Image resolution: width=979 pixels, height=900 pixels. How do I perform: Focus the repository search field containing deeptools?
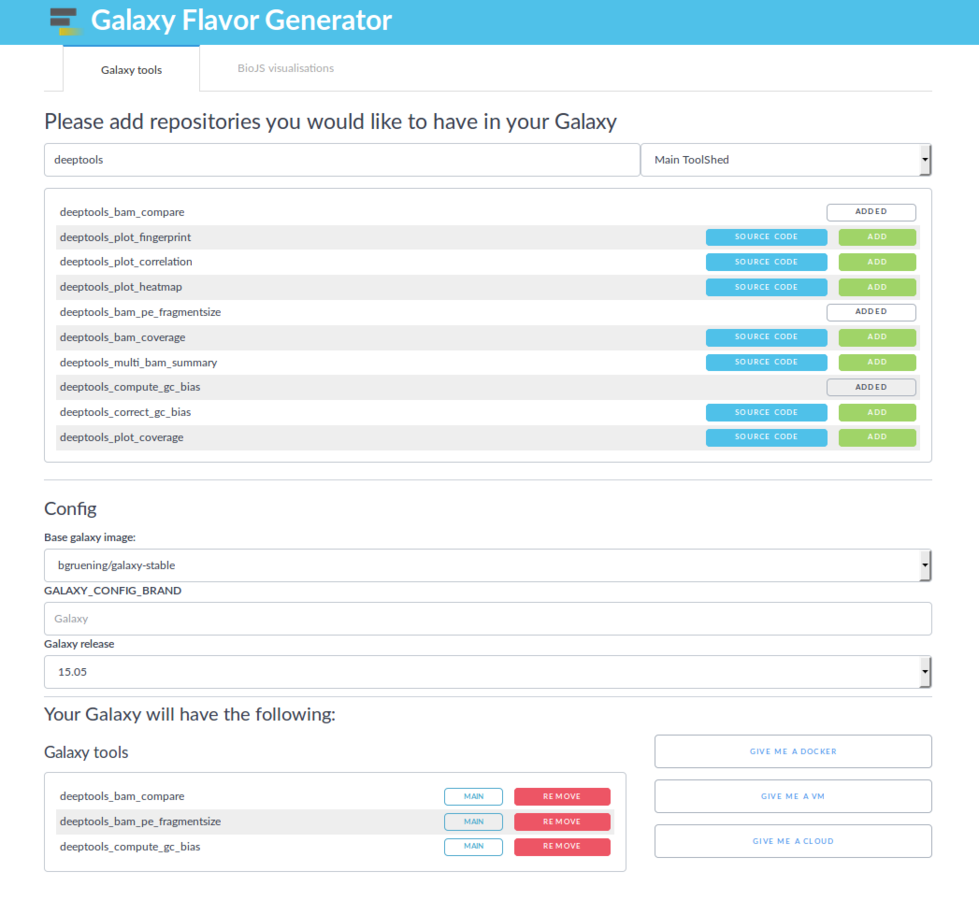tap(342, 160)
